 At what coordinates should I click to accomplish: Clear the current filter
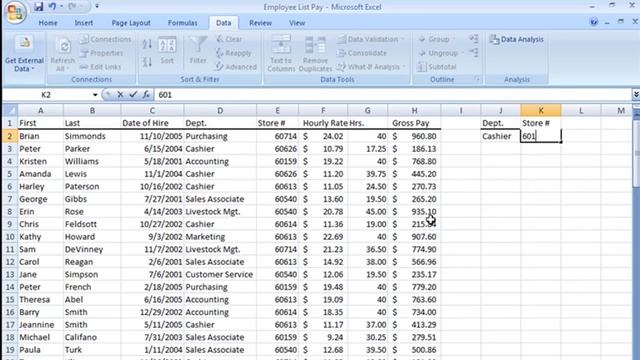tap(229, 39)
